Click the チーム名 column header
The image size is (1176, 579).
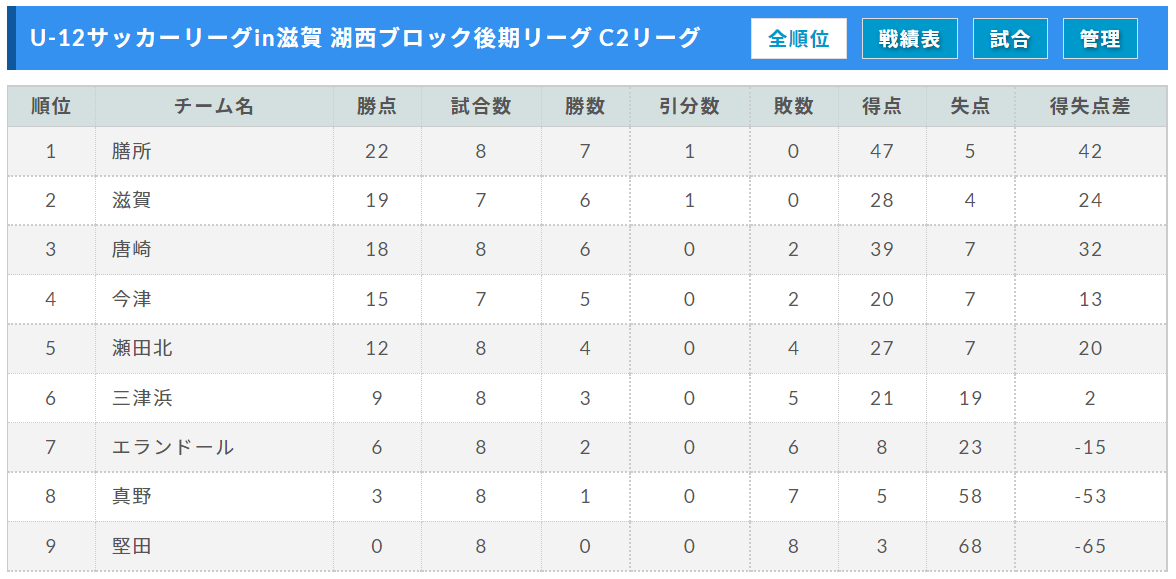tap(214, 106)
